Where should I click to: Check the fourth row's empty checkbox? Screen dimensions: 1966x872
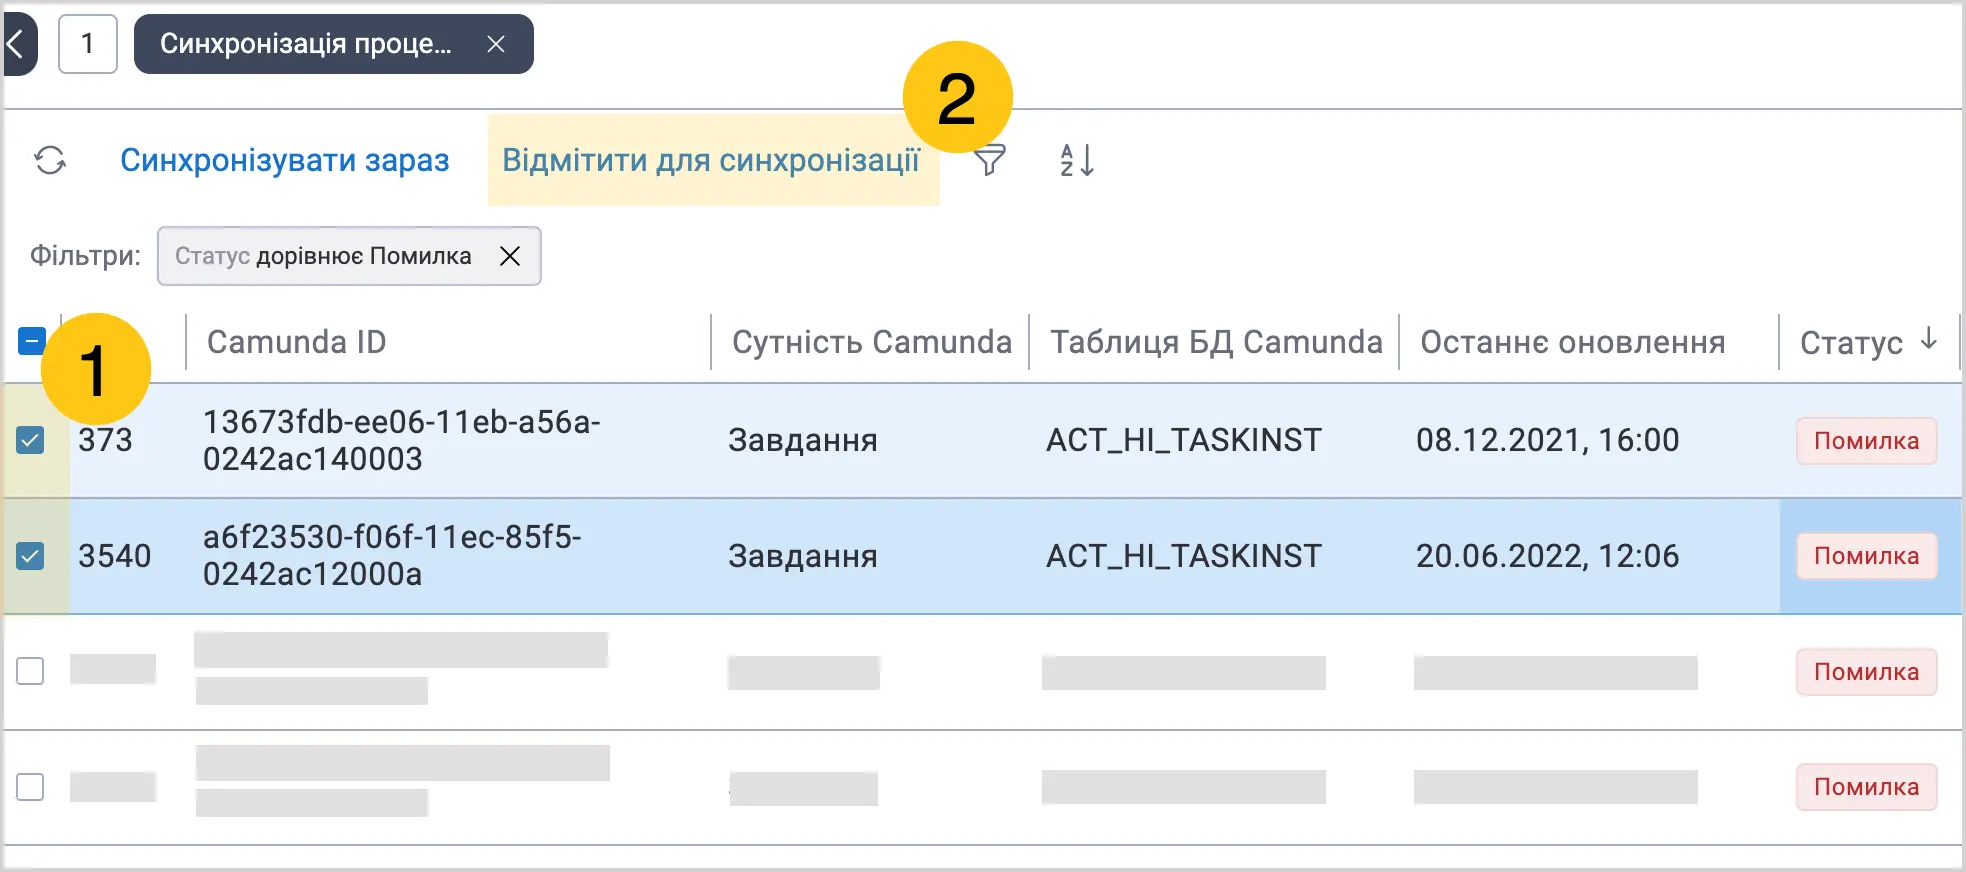click(x=31, y=787)
